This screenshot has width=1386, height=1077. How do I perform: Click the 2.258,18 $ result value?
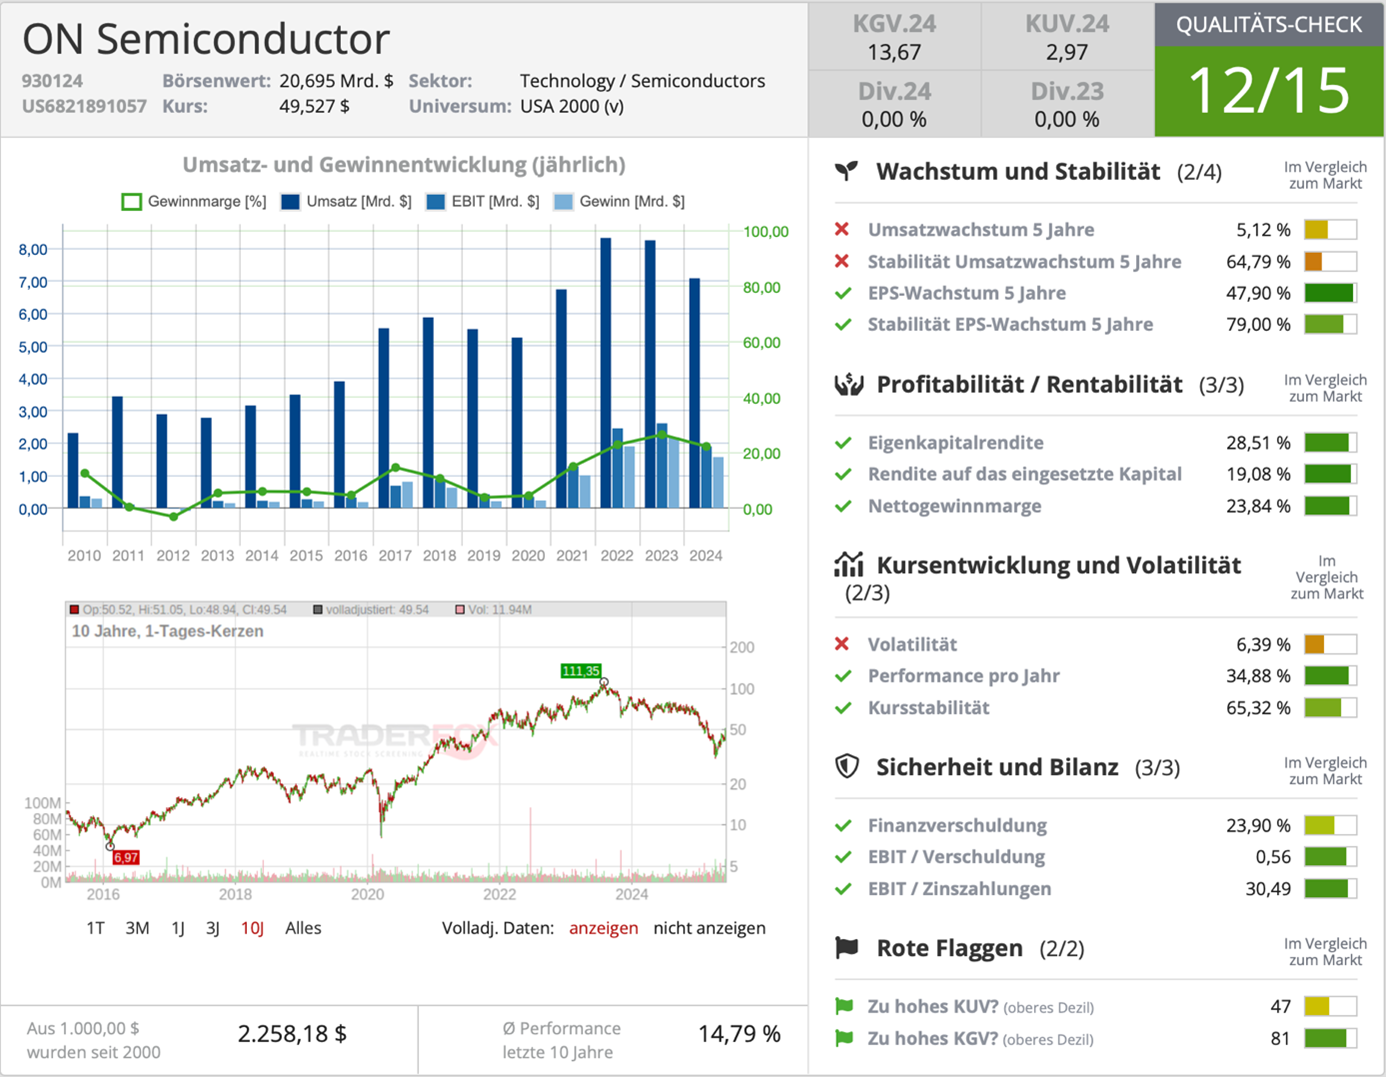click(292, 1034)
